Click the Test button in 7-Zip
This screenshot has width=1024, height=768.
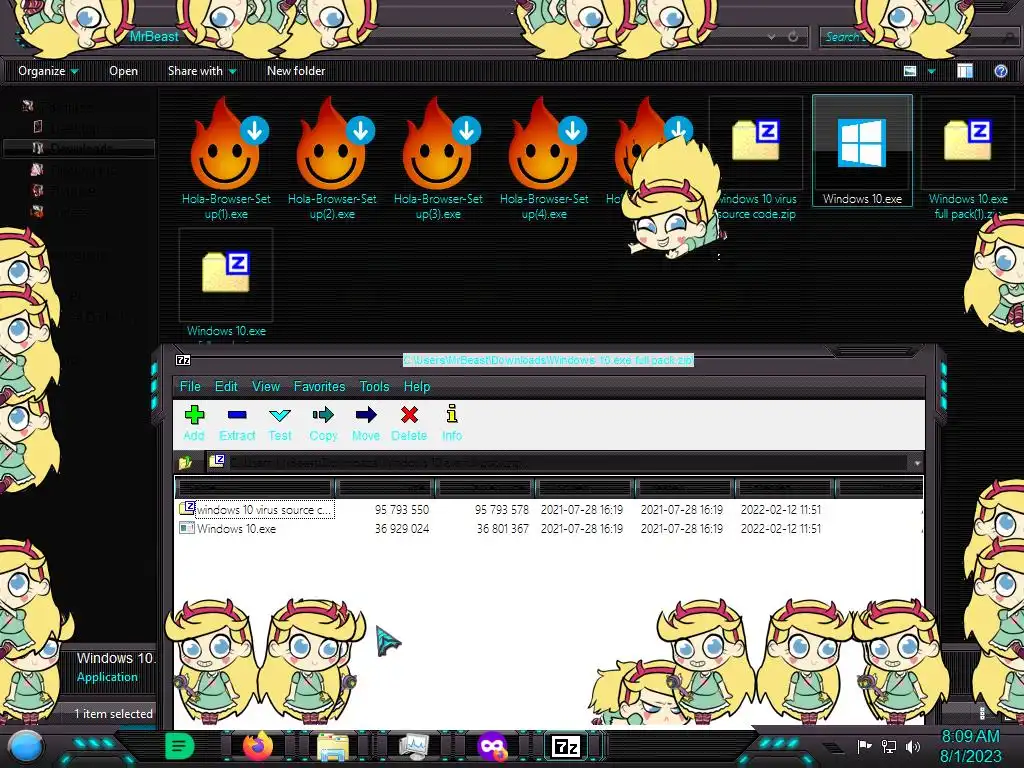coord(280,423)
